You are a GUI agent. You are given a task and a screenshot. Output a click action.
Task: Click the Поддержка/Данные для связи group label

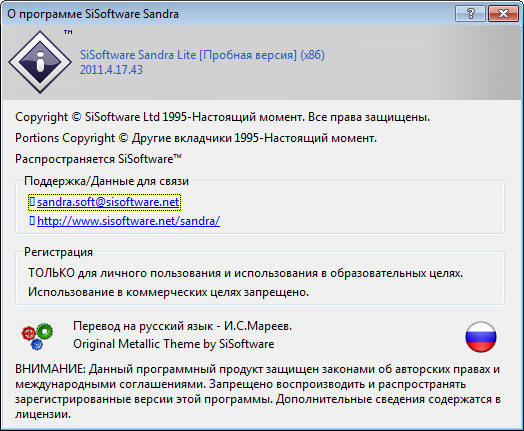click(107, 181)
